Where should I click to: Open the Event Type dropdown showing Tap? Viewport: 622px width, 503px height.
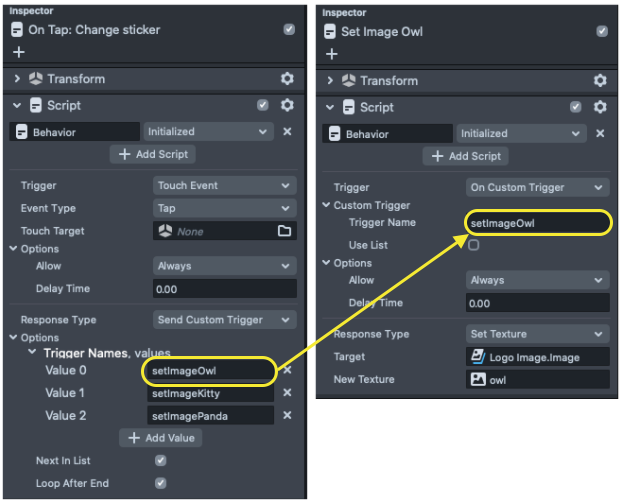click(x=225, y=208)
